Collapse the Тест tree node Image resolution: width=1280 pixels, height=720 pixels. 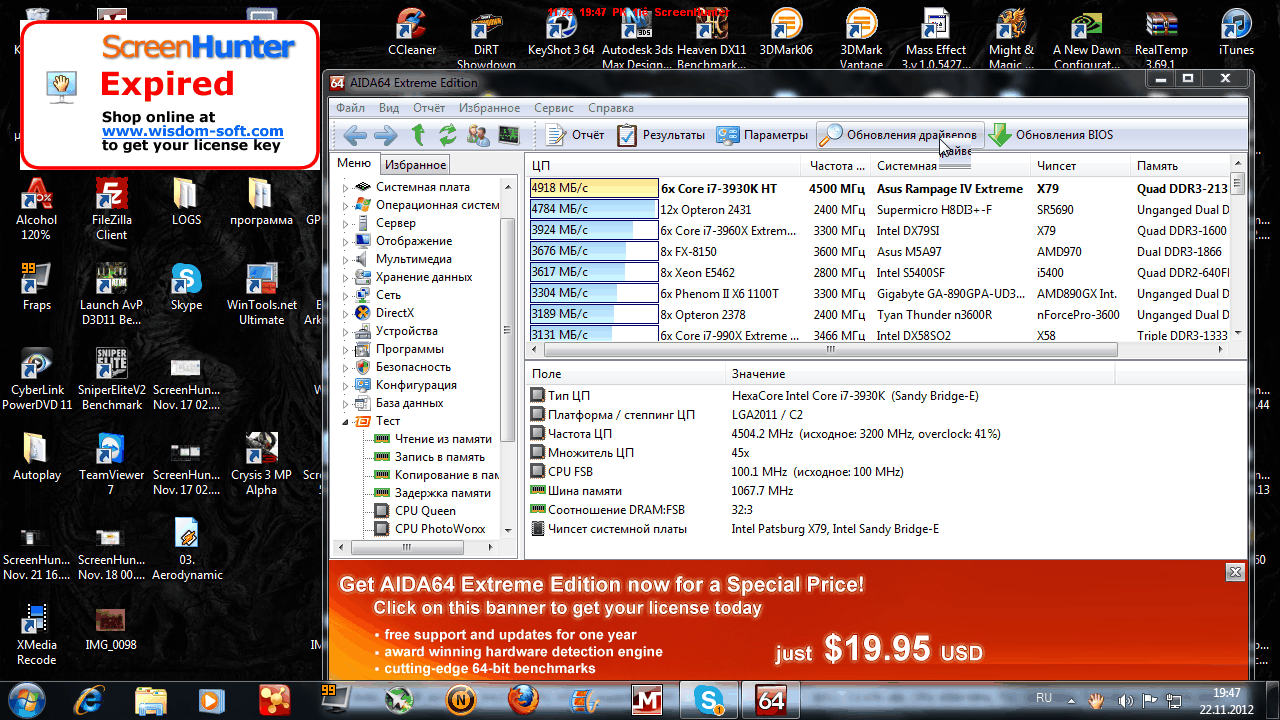[346, 421]
